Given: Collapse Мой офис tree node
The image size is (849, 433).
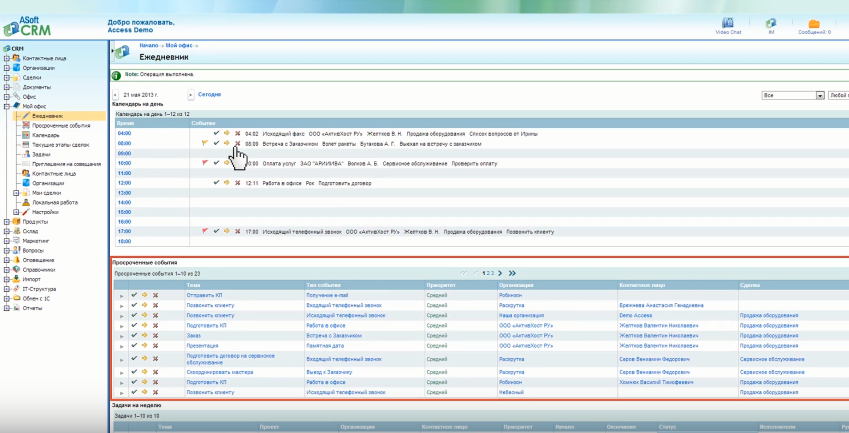Looking at the screenshot, I should pyautogui.click(x=6, y=106).
